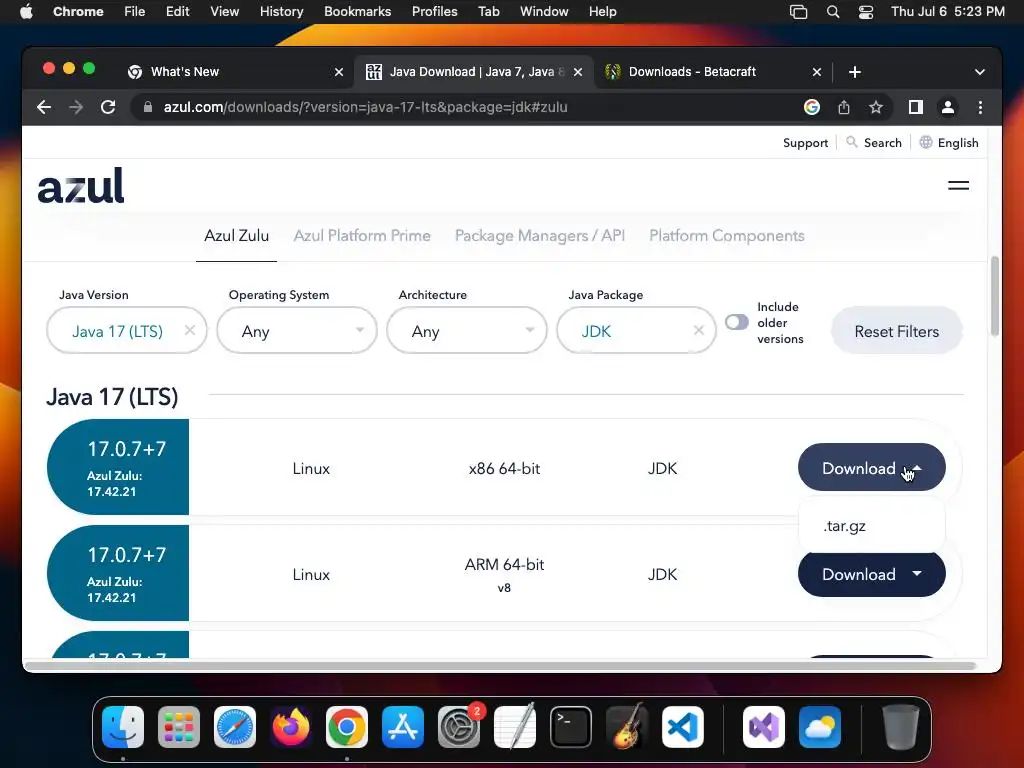Viewport: 1024px width, 768px height.
Task: Switch to the Azul Zulu tab
Action: coord(236,236)
